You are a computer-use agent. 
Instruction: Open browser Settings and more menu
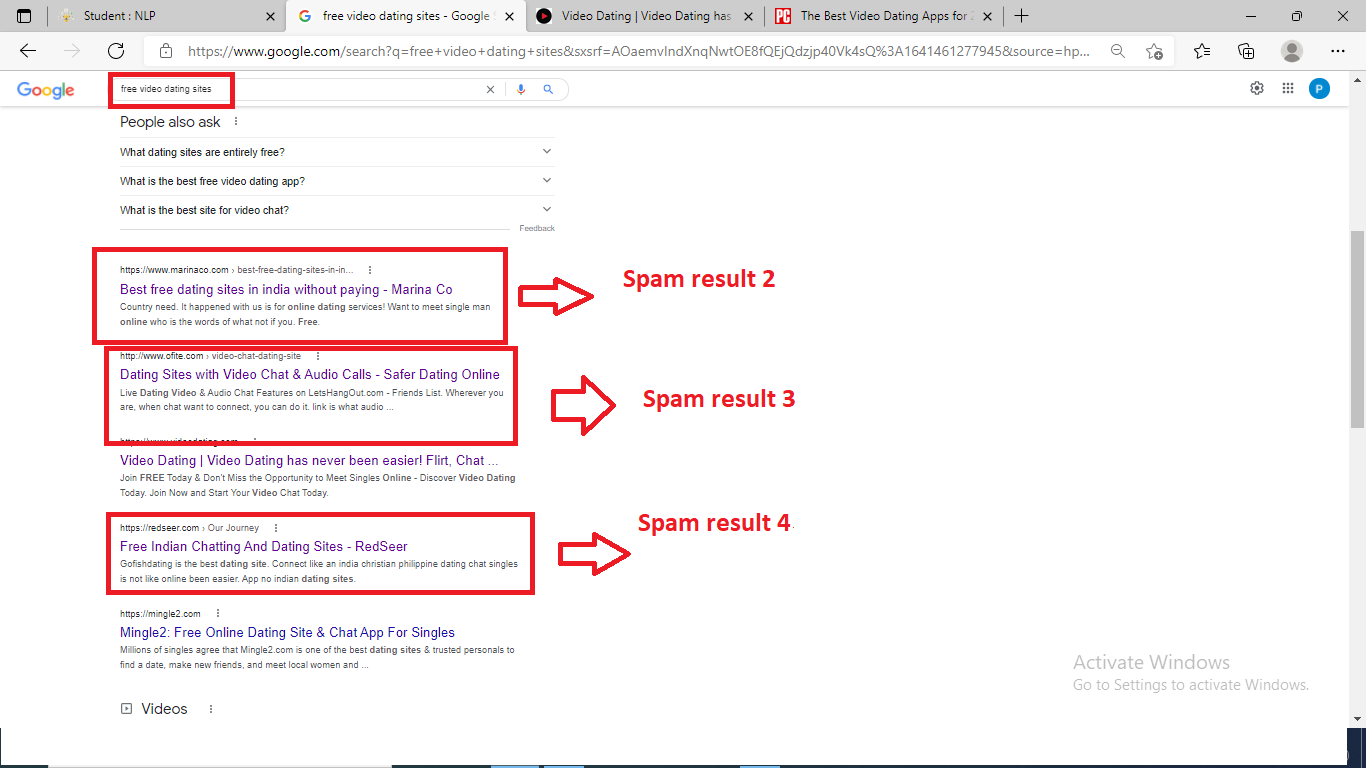click(1338, 51)
